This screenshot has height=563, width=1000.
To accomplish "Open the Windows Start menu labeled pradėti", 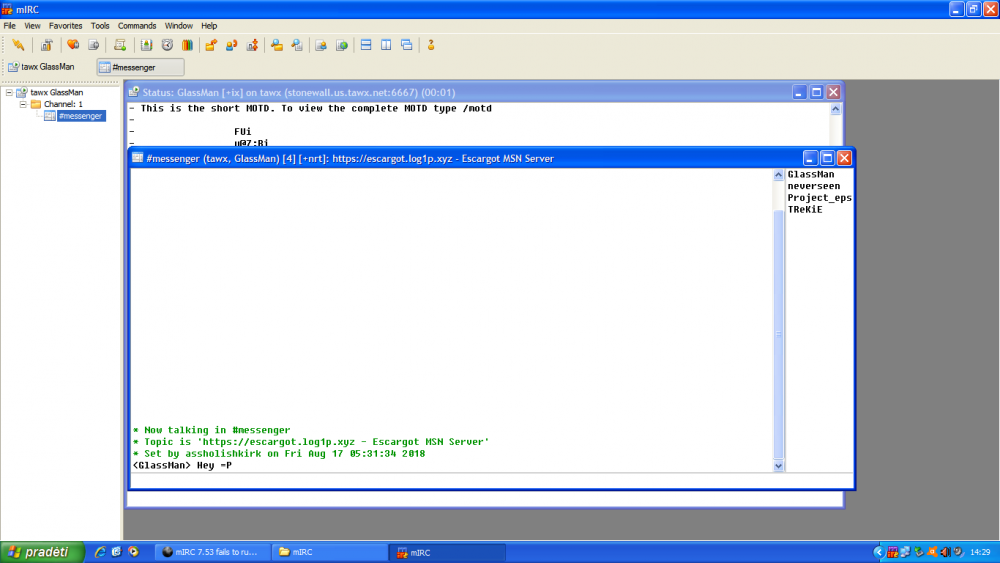I will tap(40, 552).
